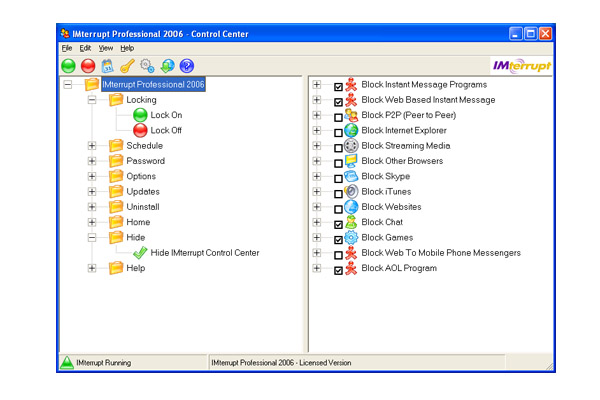Uncheck Block Web Based Instant Message checkbox
Viewport: 600px width, 400px height.
[x=338, y=102]
